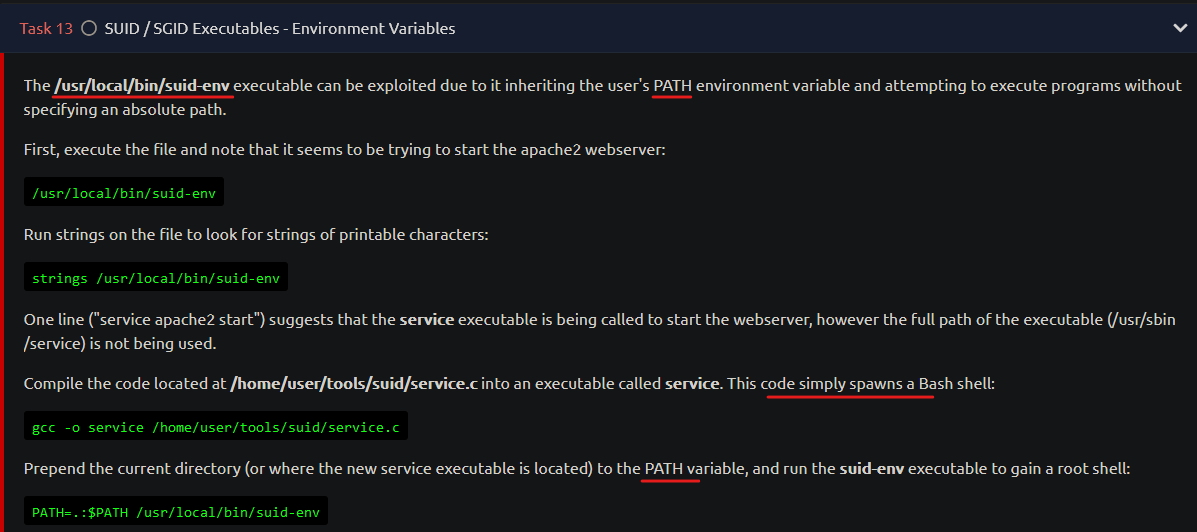Click the 'SUID / SGID Executables - Environment Variables' title

coord(279,28)
